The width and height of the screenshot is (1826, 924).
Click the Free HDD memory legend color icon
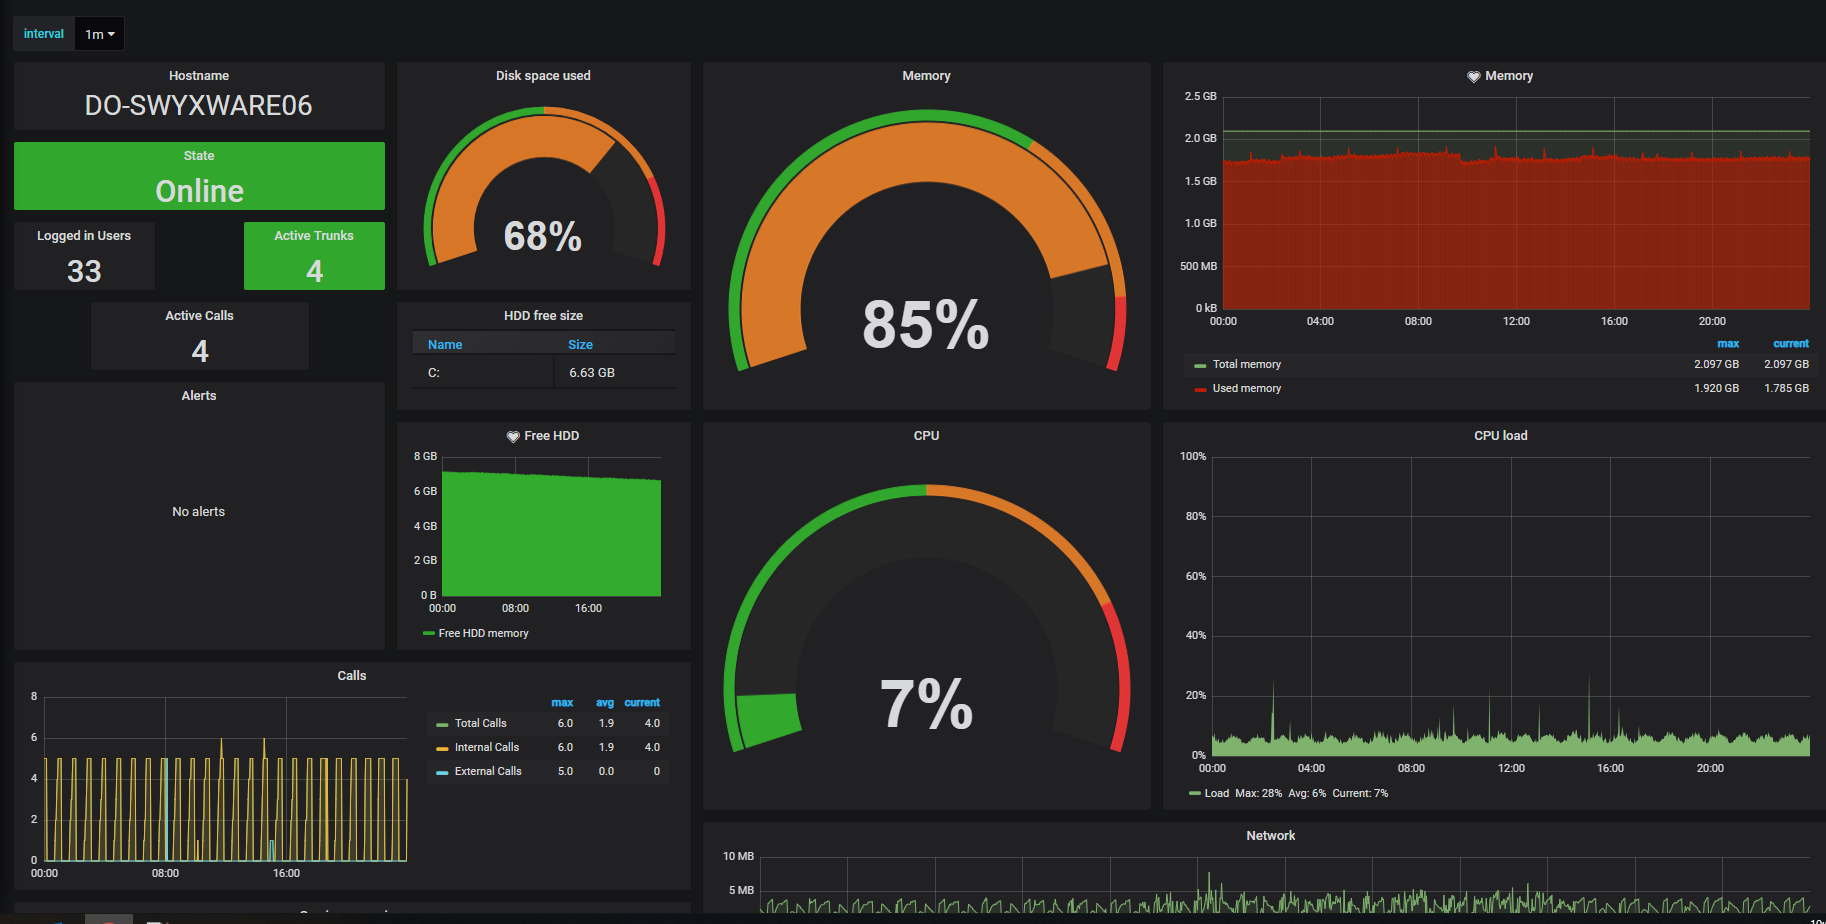(429, 633)
